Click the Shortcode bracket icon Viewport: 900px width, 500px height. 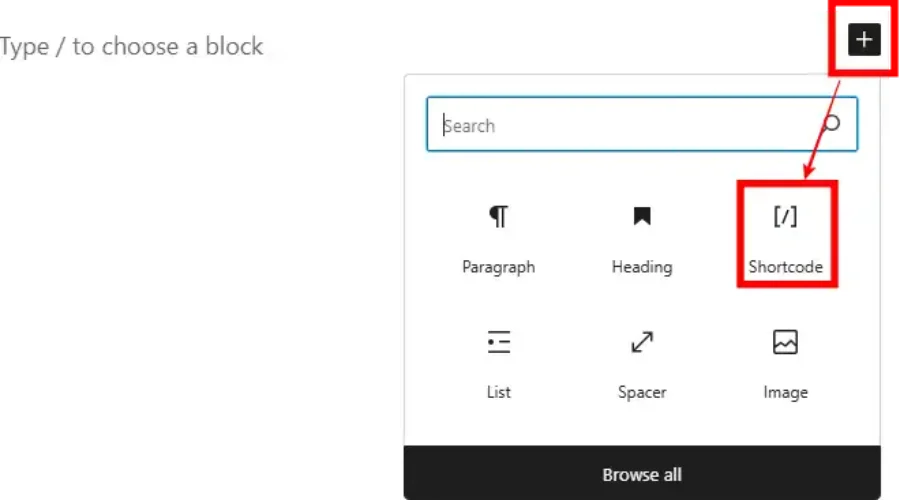tap(786, 216)
